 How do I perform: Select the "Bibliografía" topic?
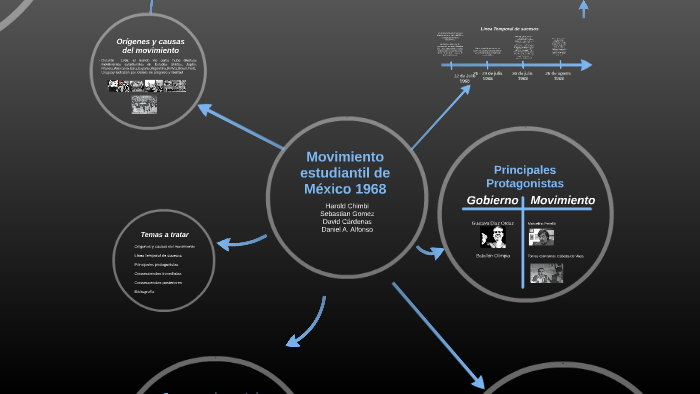pyautogui.click(x=144, y=291)
